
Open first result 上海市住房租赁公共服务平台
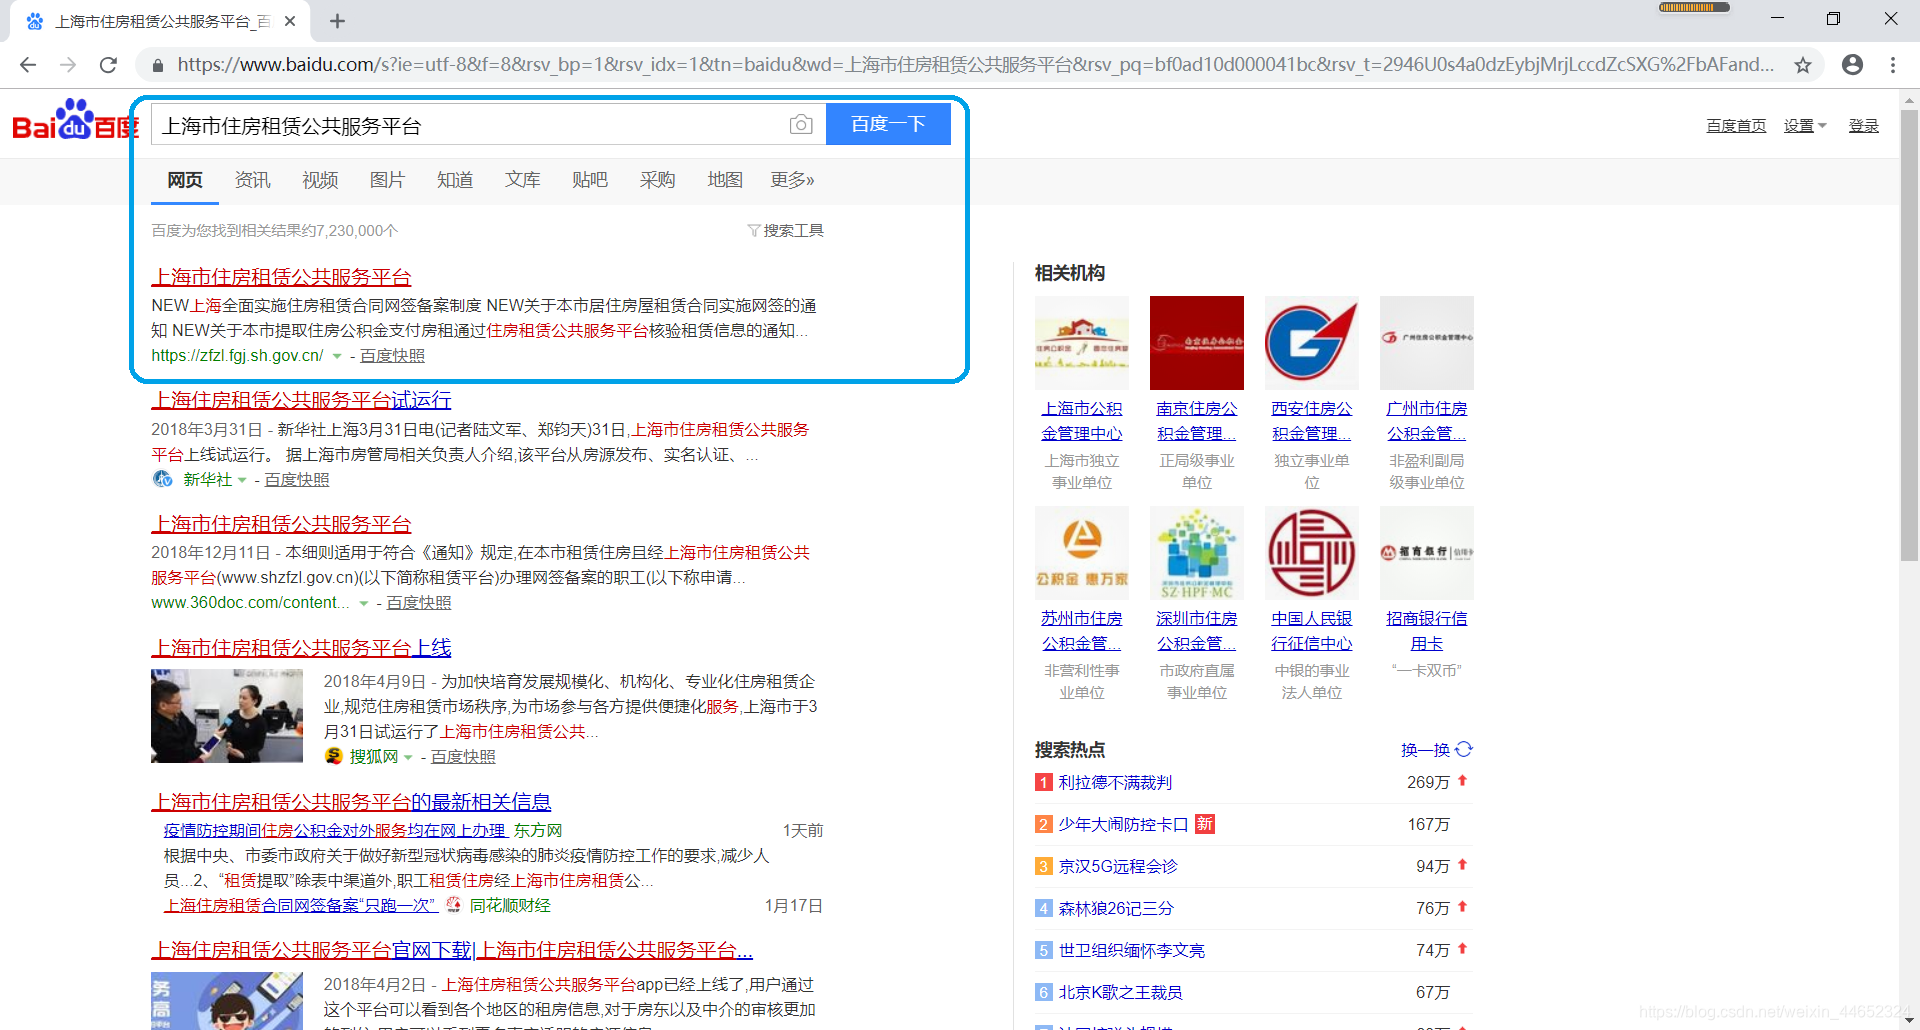[281, 277]
